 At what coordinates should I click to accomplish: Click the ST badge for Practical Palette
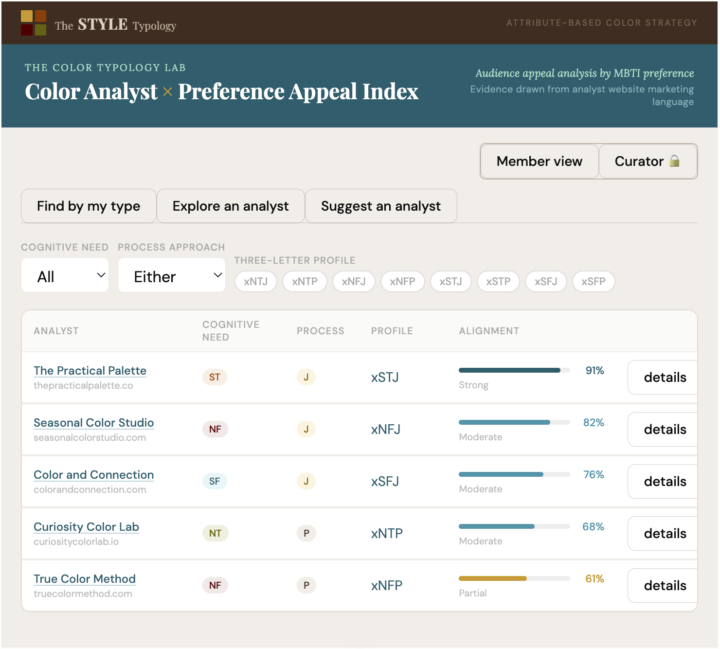click(214, 377)
